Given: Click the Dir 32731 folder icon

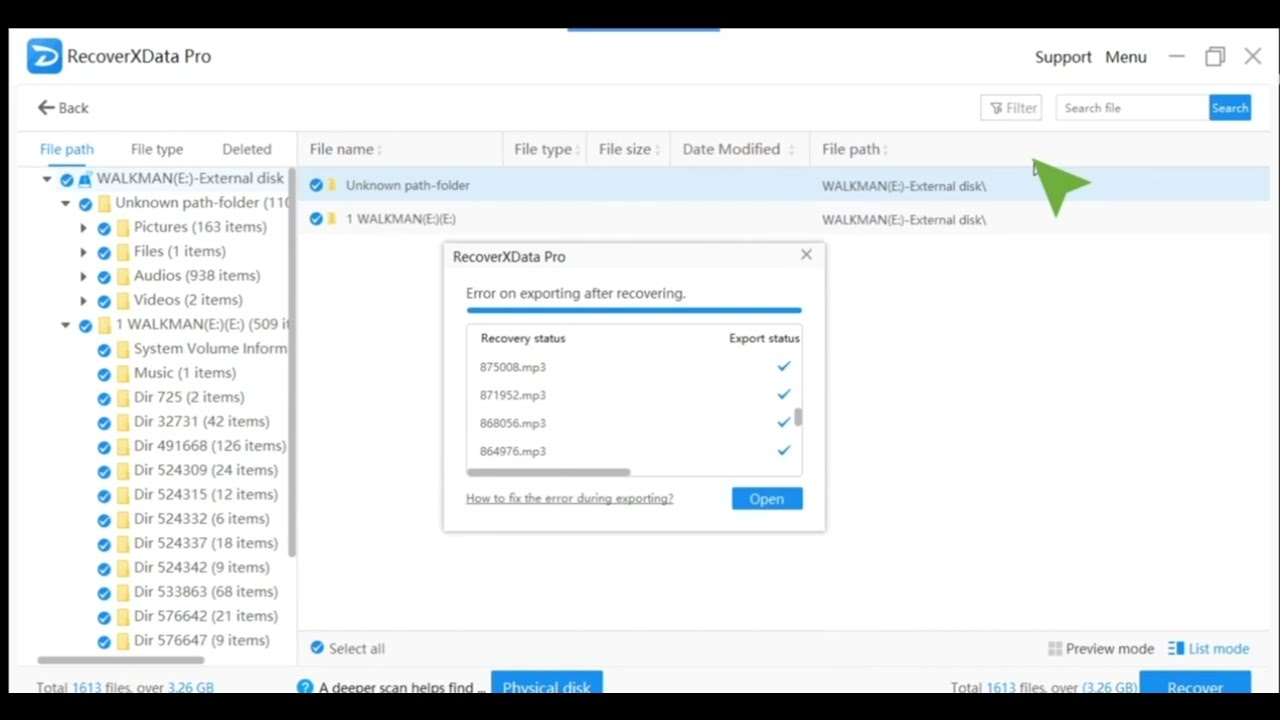Looking at the screenshot, I should coord(123,422).
